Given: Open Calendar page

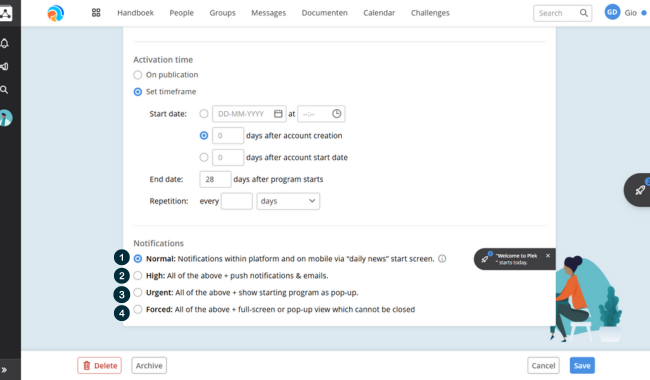Looking at the screenshot, I should (x=379, y=13).
